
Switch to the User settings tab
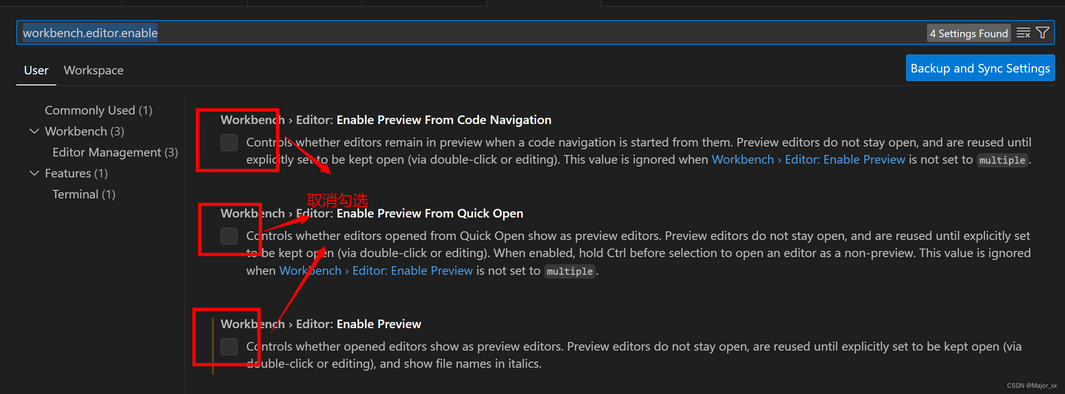[x=36, y=70]
